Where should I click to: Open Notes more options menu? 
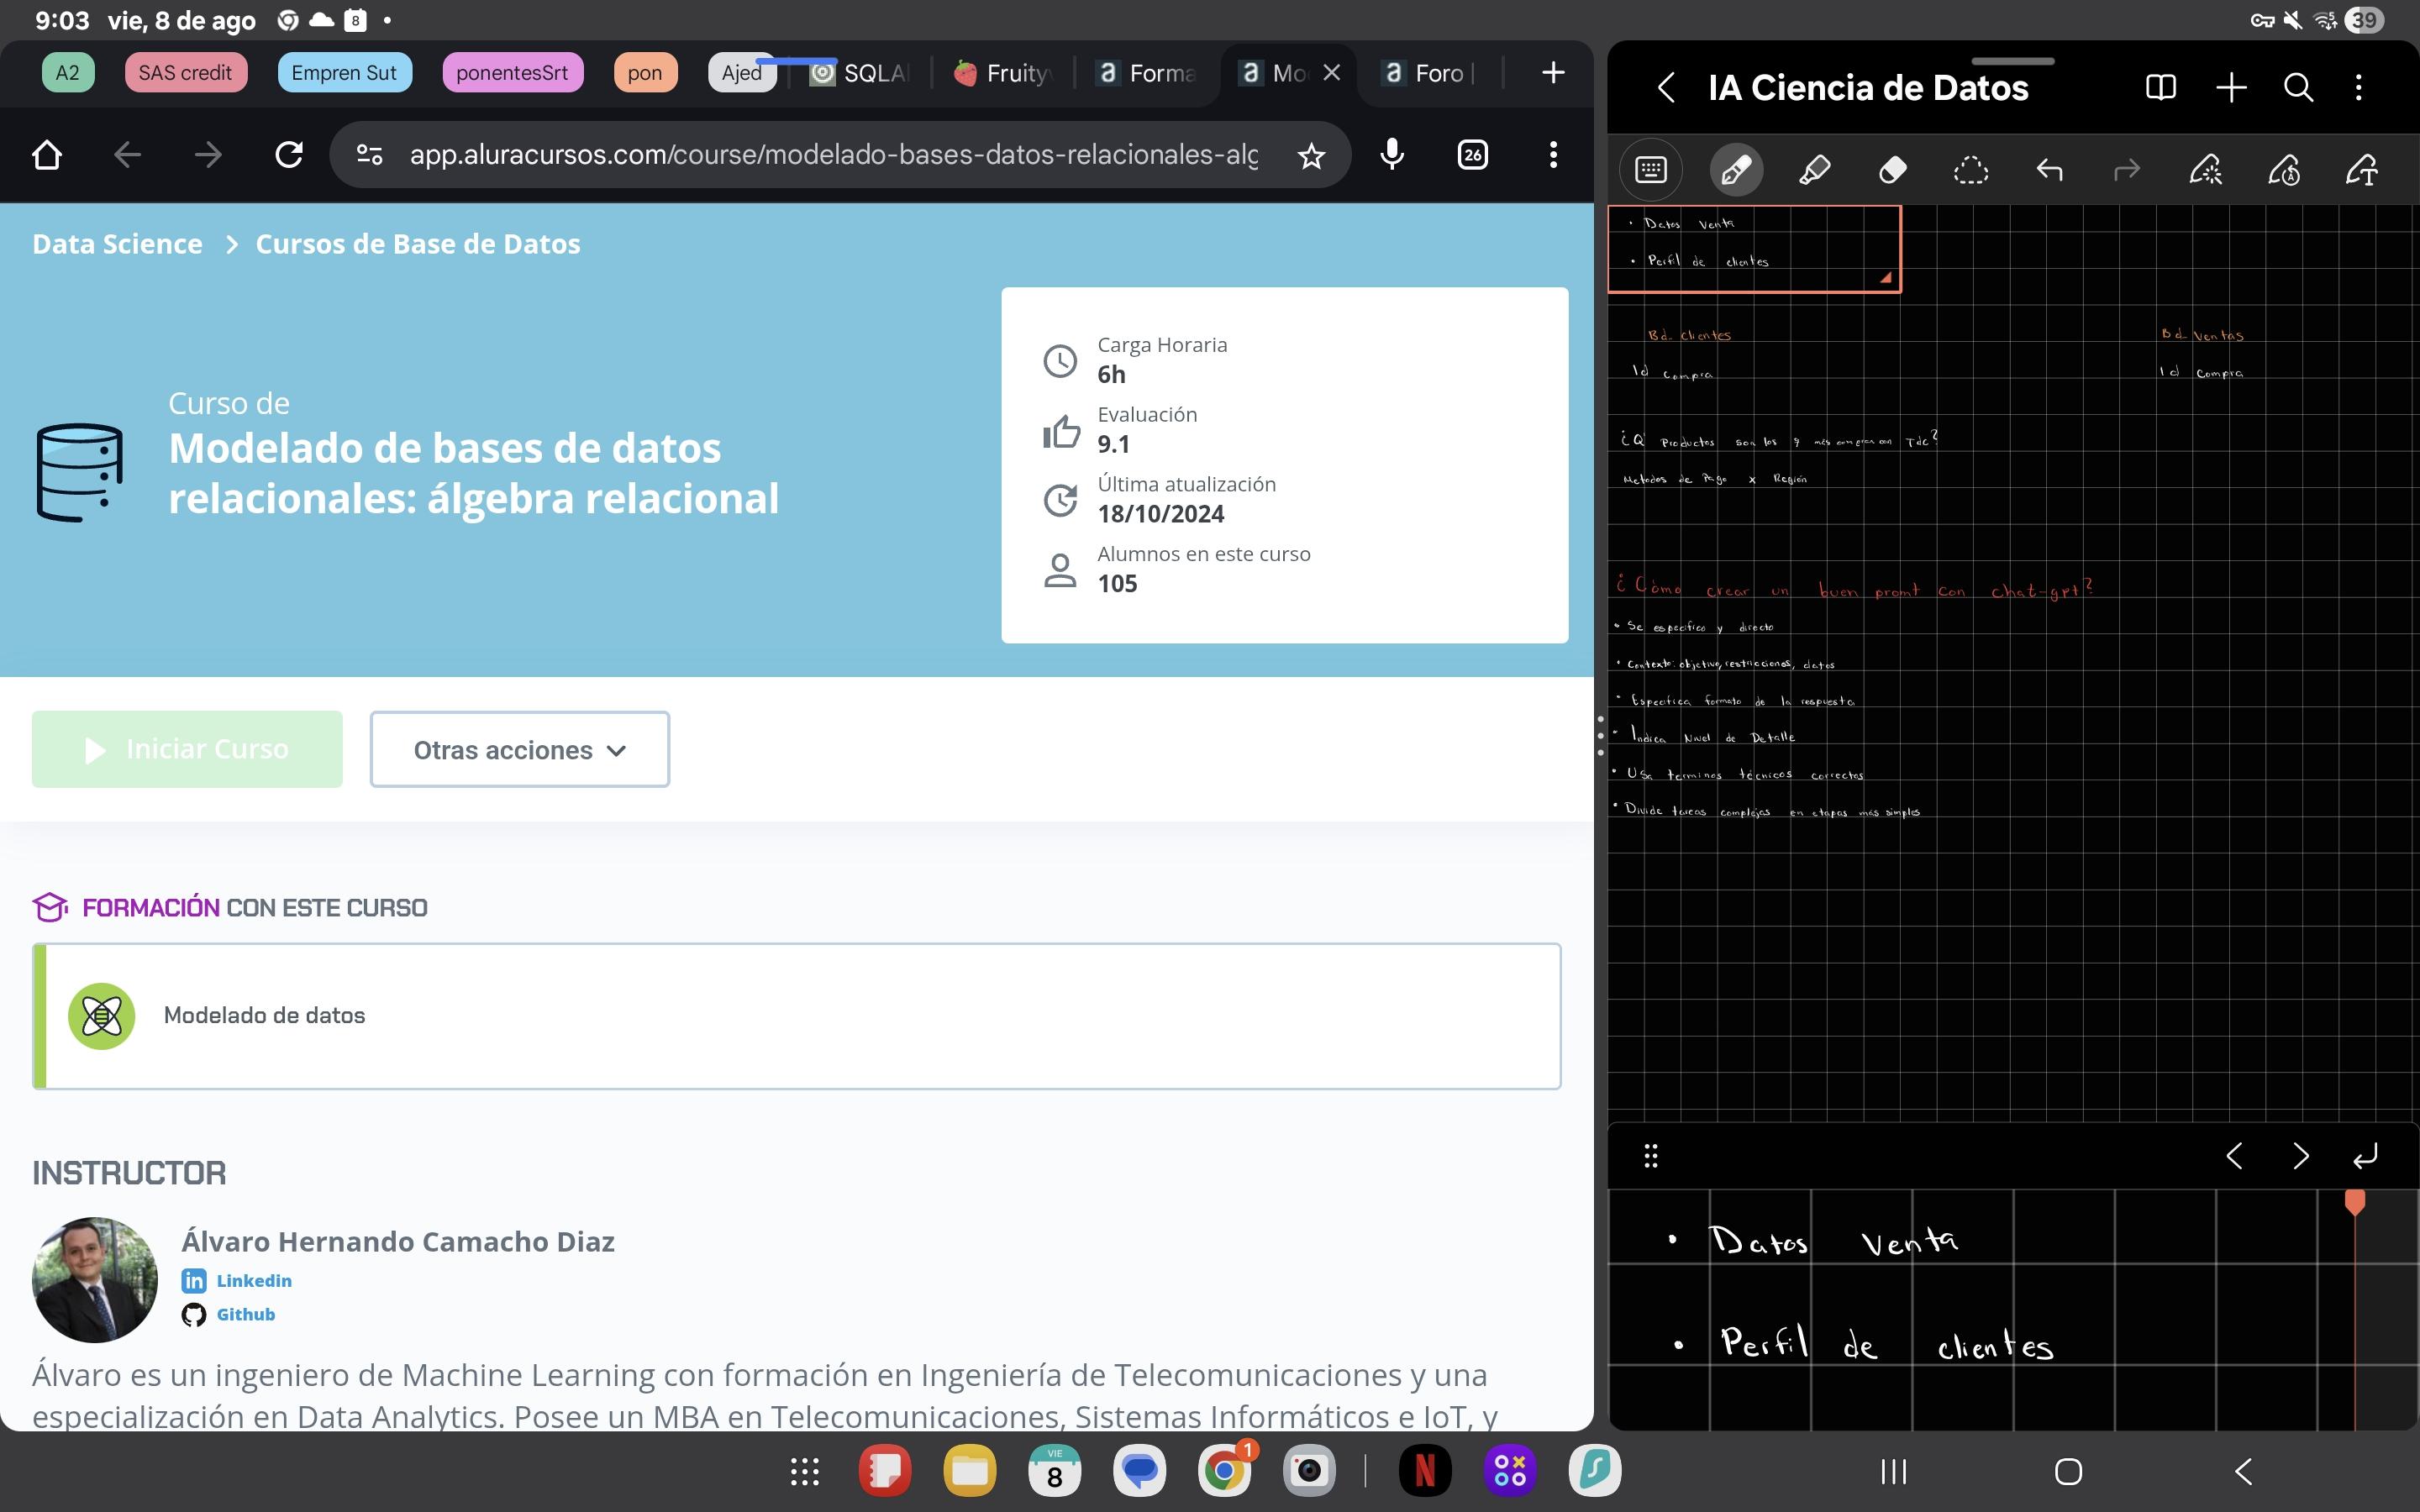[2359, 88]
